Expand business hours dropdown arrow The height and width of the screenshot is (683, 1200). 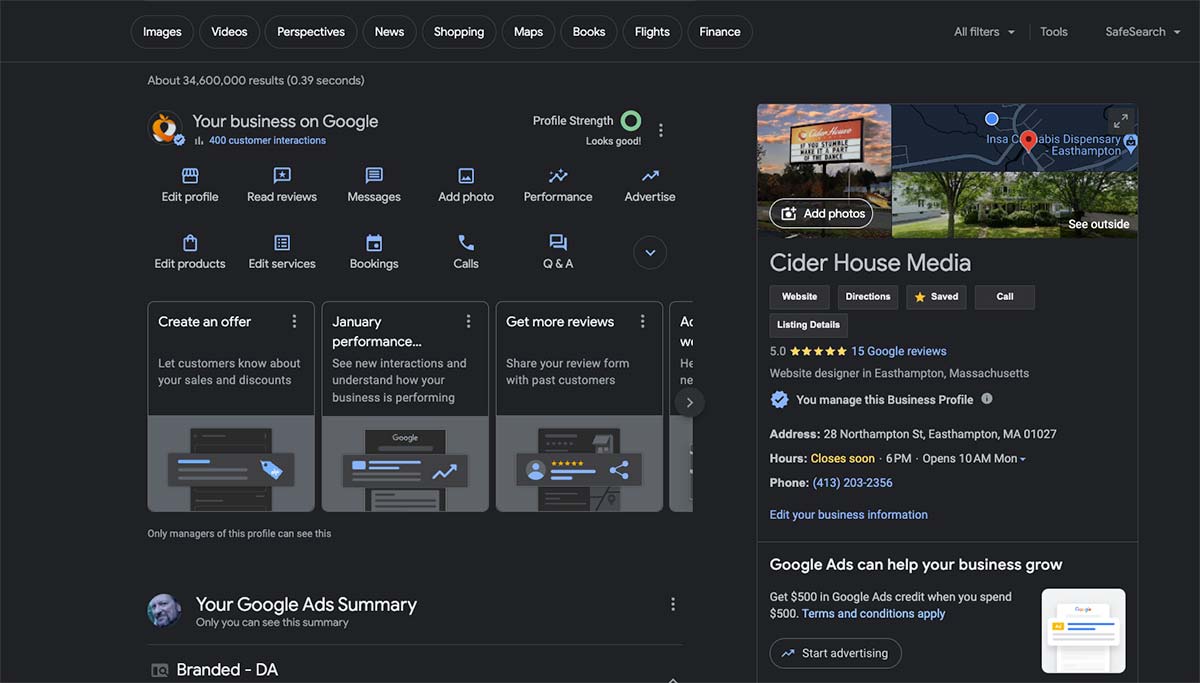pyautogui.click(x=1023, y=459)
